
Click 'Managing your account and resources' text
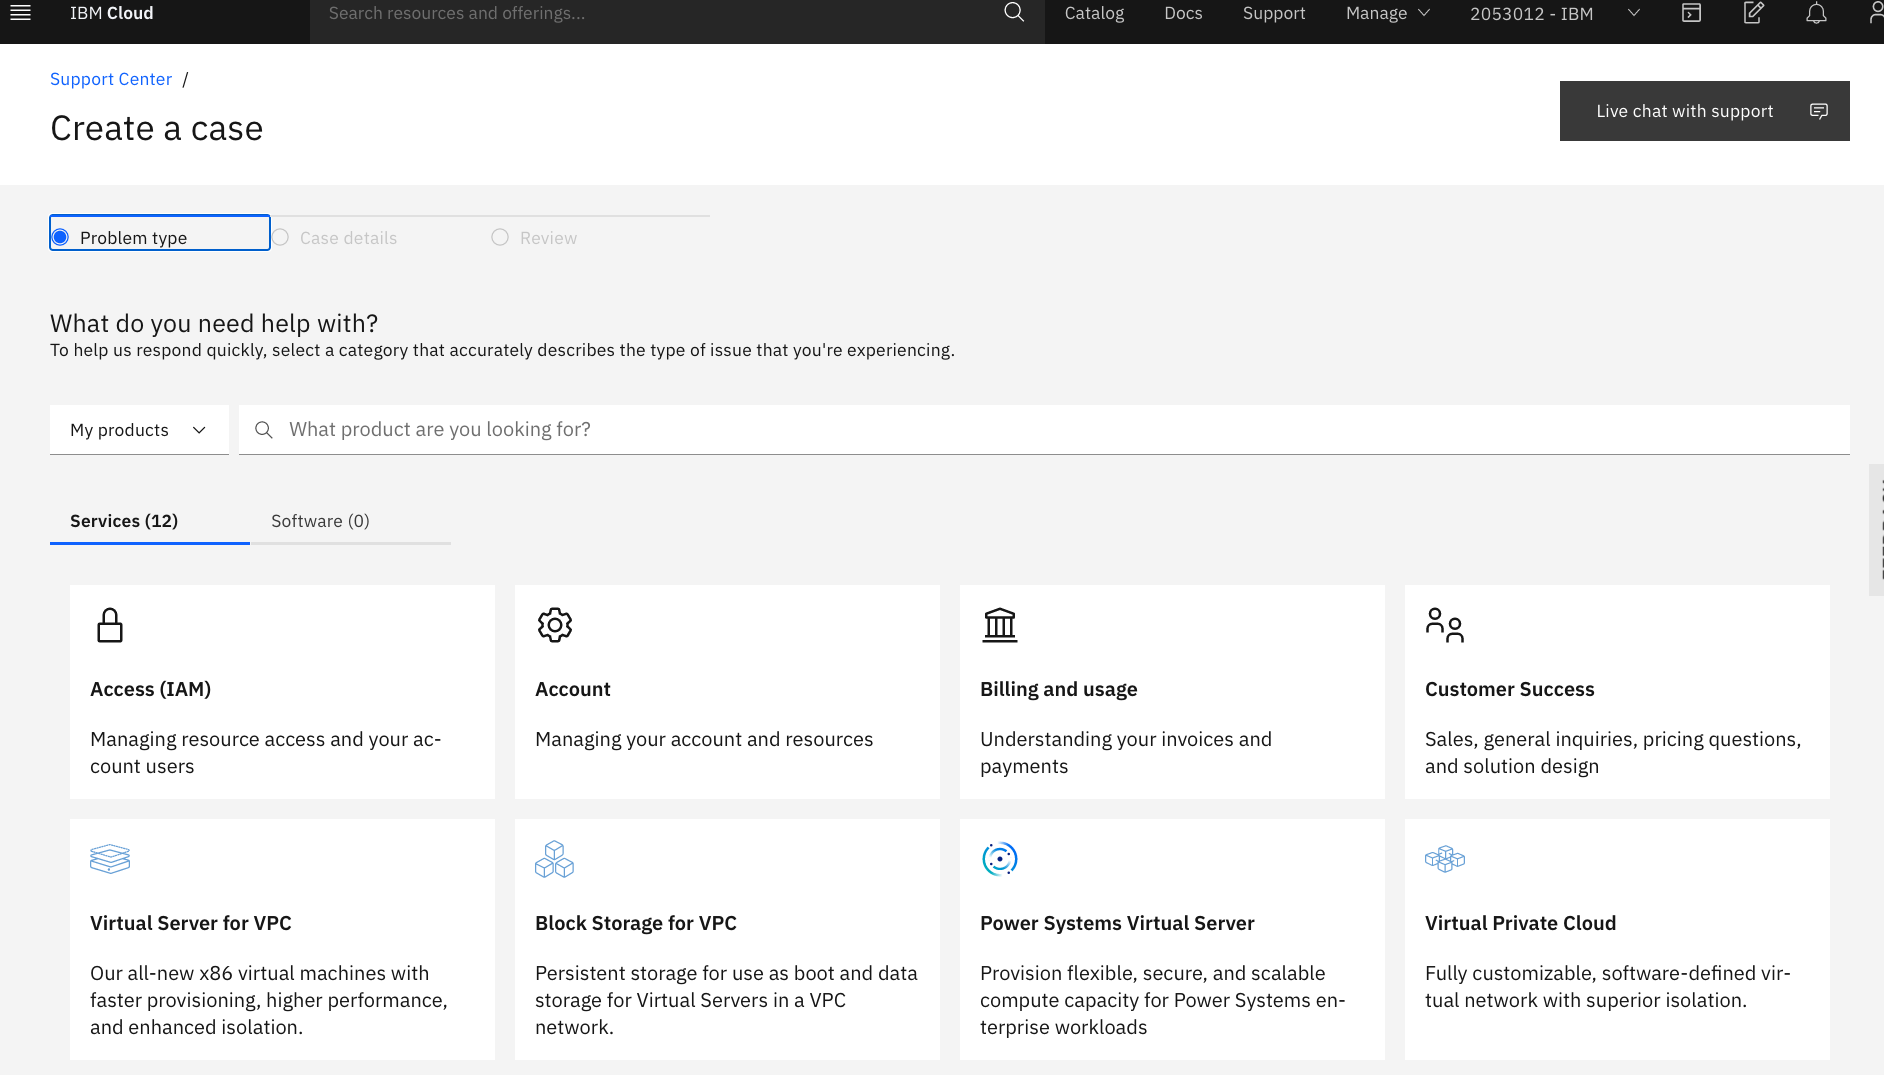(x=704, y=739)
